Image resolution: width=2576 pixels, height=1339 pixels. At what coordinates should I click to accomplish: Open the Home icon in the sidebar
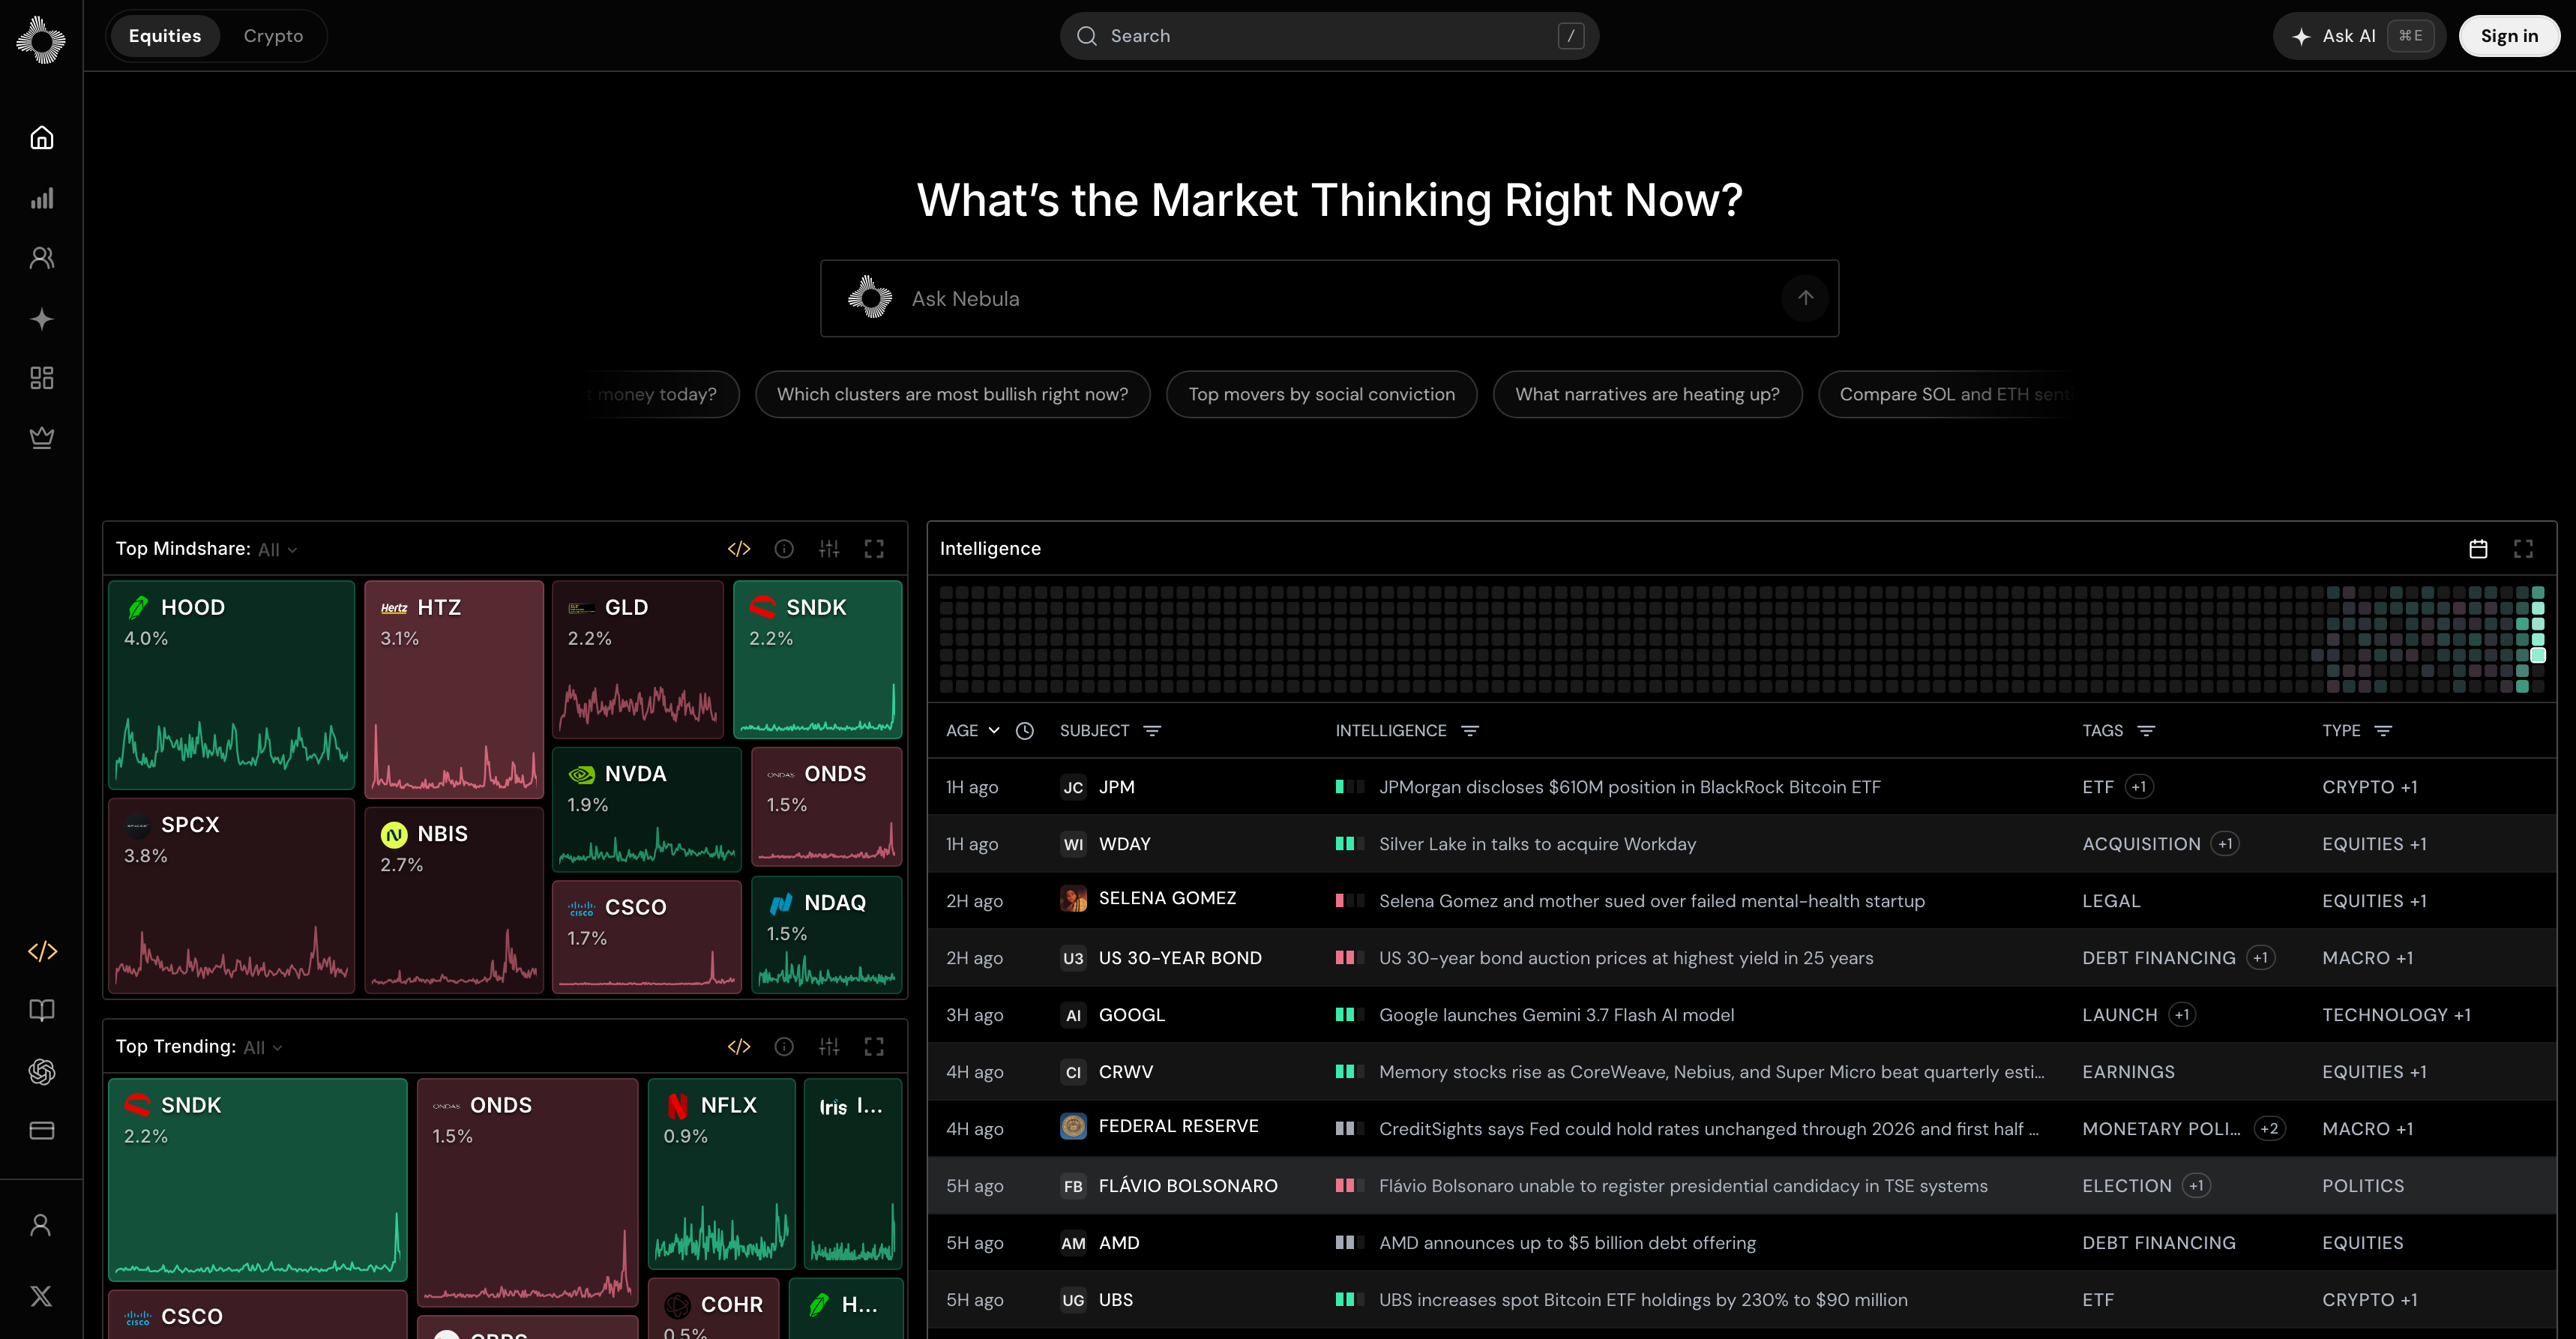[41, 137]
